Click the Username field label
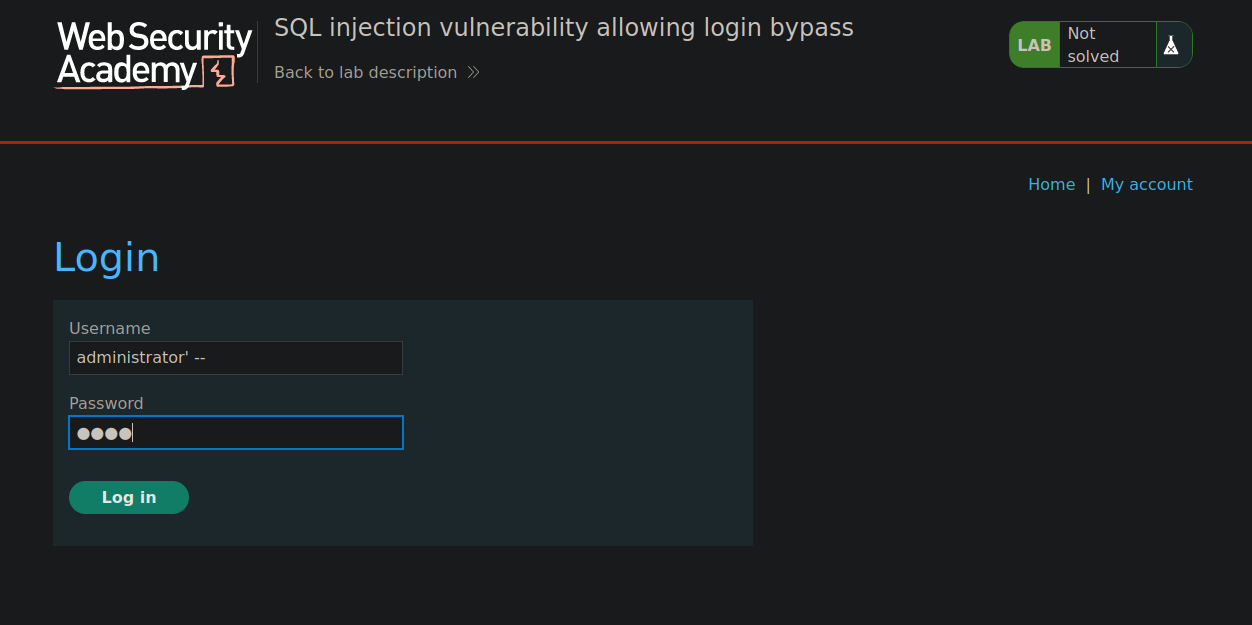Image resolution: width=1252 pixels, height=625 pixels. tap(110, 328)
